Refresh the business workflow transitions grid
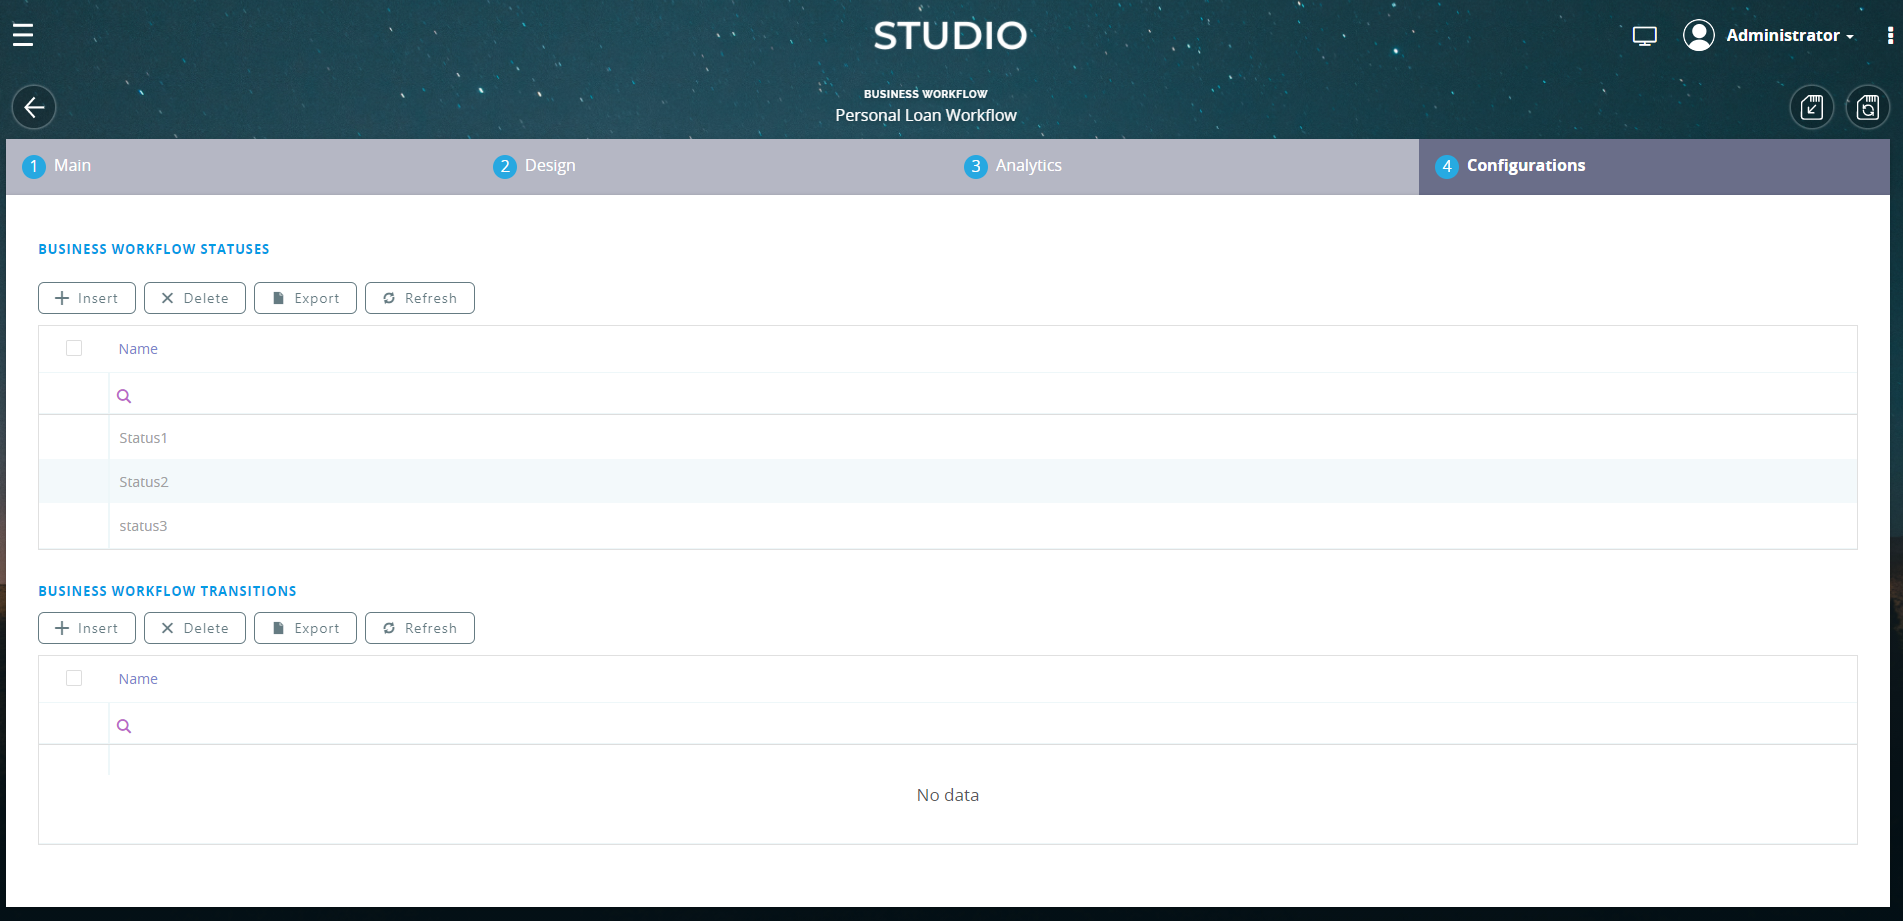 click(x=419, y=627)
